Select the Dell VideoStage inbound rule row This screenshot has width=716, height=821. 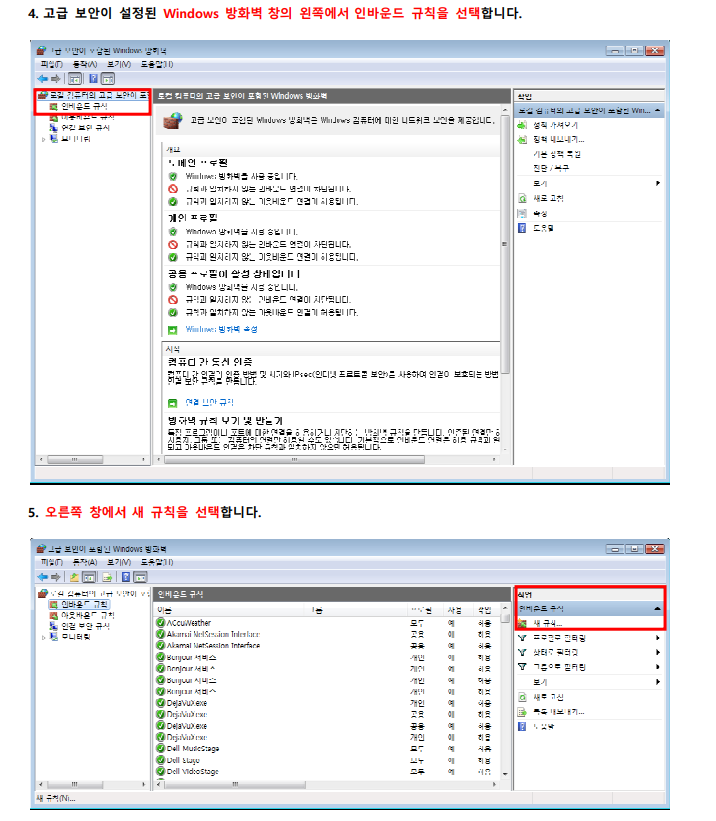[x=328, y=772]
